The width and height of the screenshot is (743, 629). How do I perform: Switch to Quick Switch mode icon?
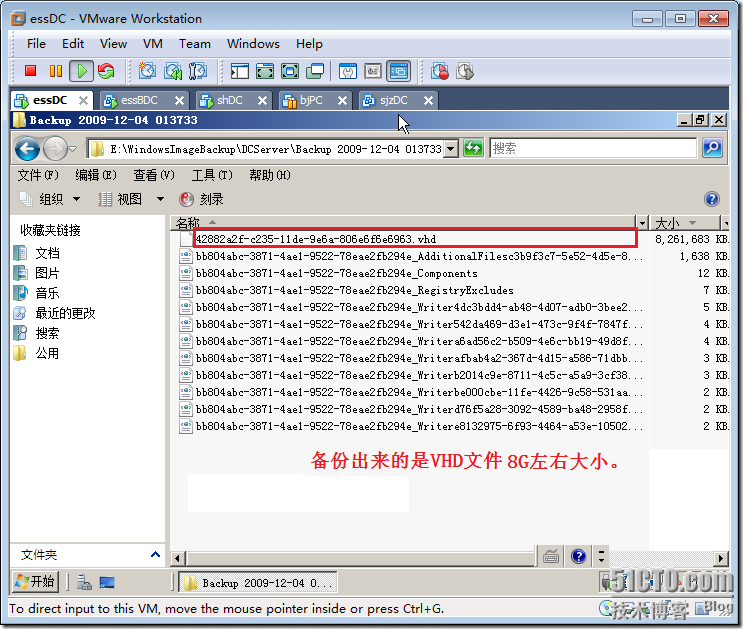point(265,71)
